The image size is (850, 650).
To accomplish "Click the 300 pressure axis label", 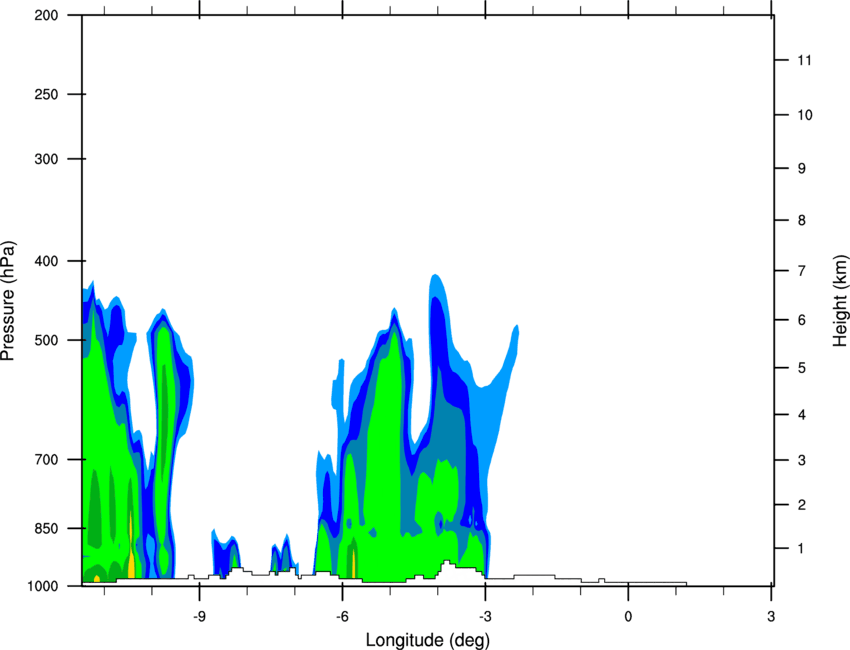I will [46, 159].
